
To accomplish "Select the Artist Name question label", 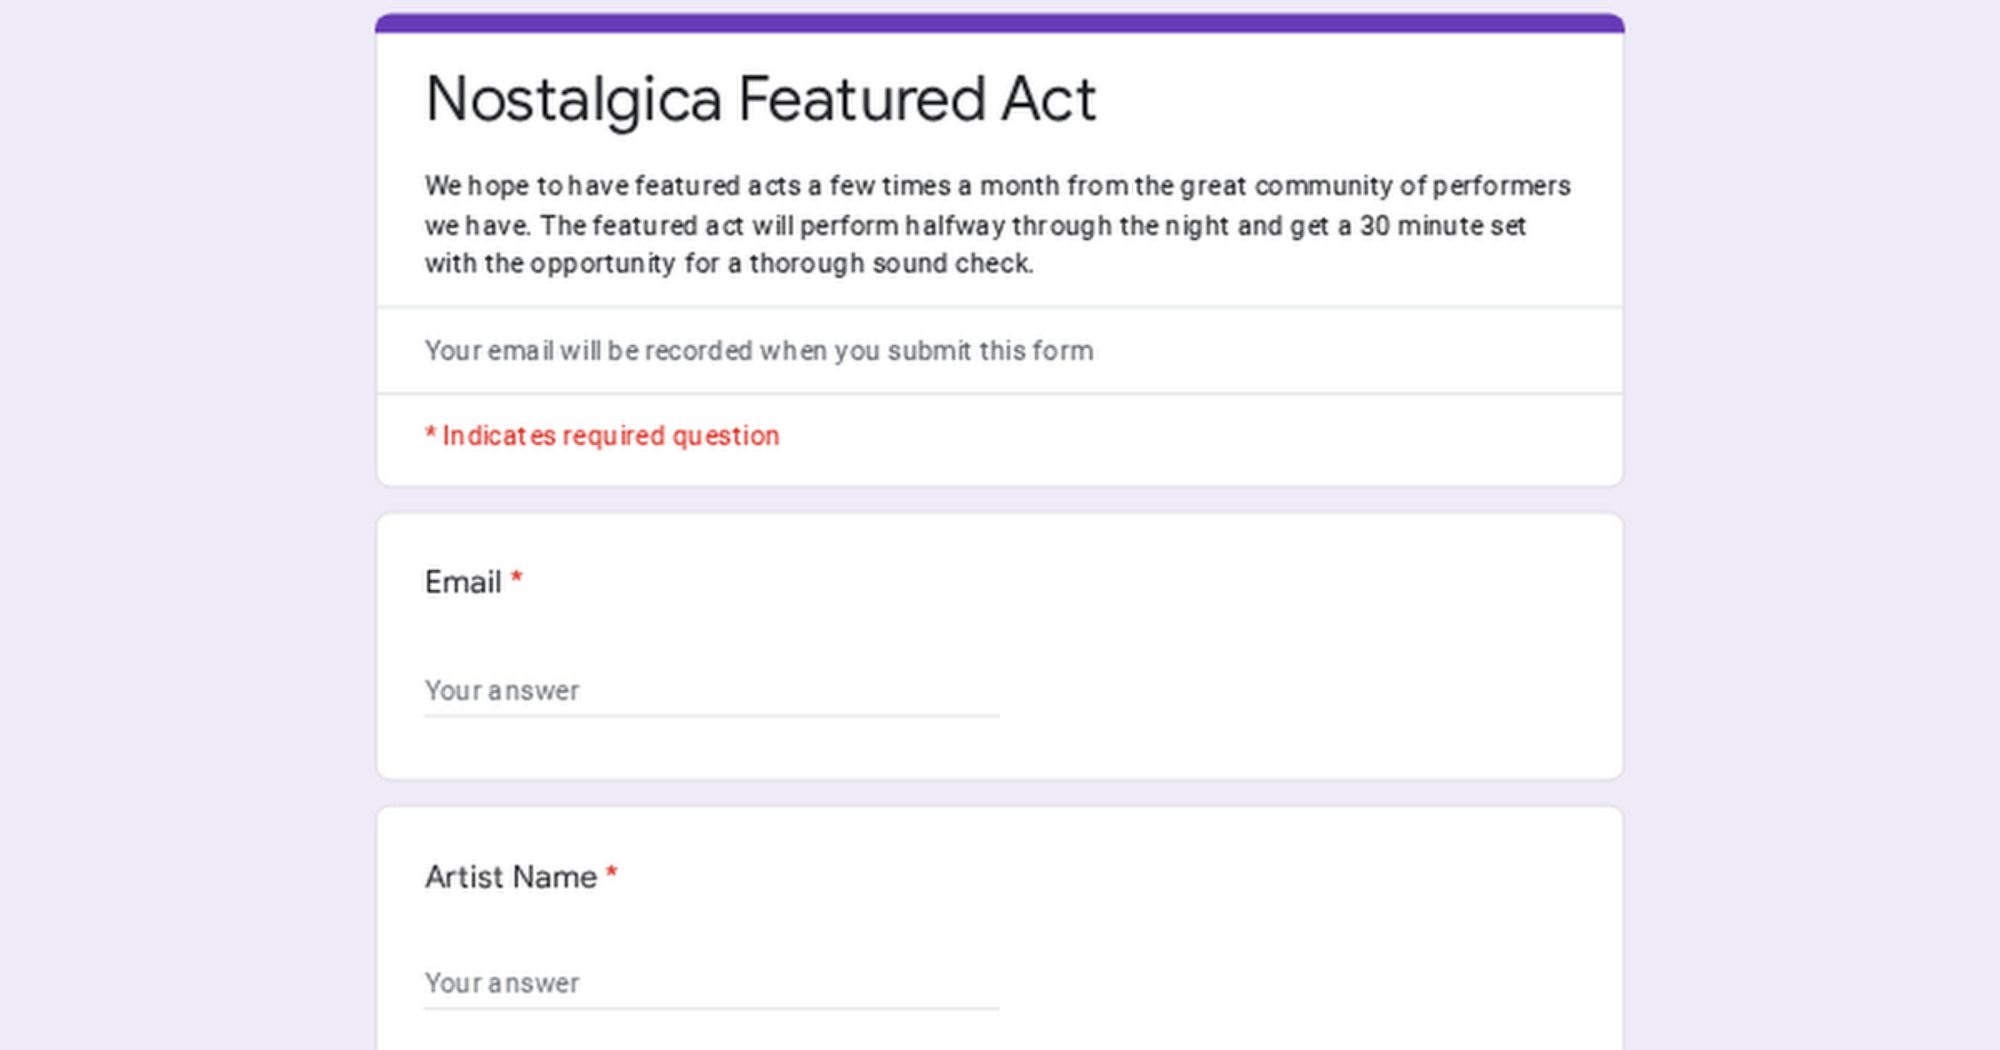I will 510,877.
